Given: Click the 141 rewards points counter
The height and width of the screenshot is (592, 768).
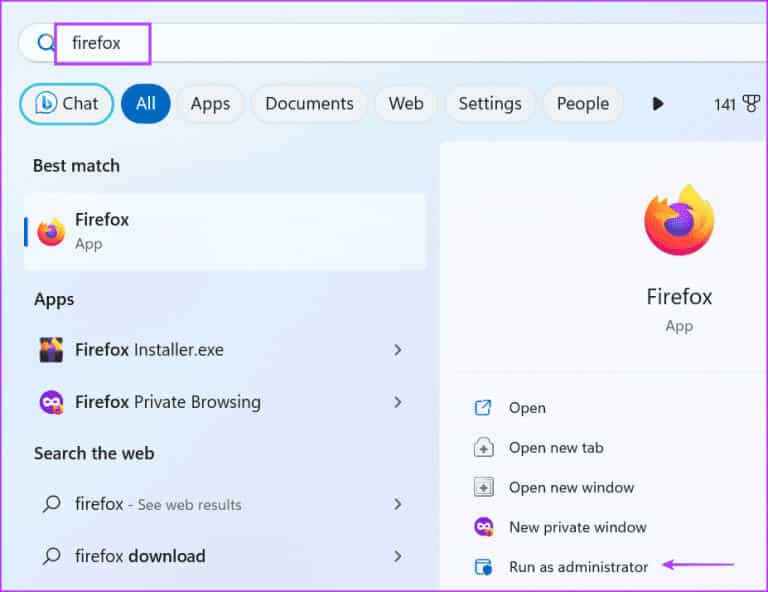Looking at the screenshot, I should 724,104.
